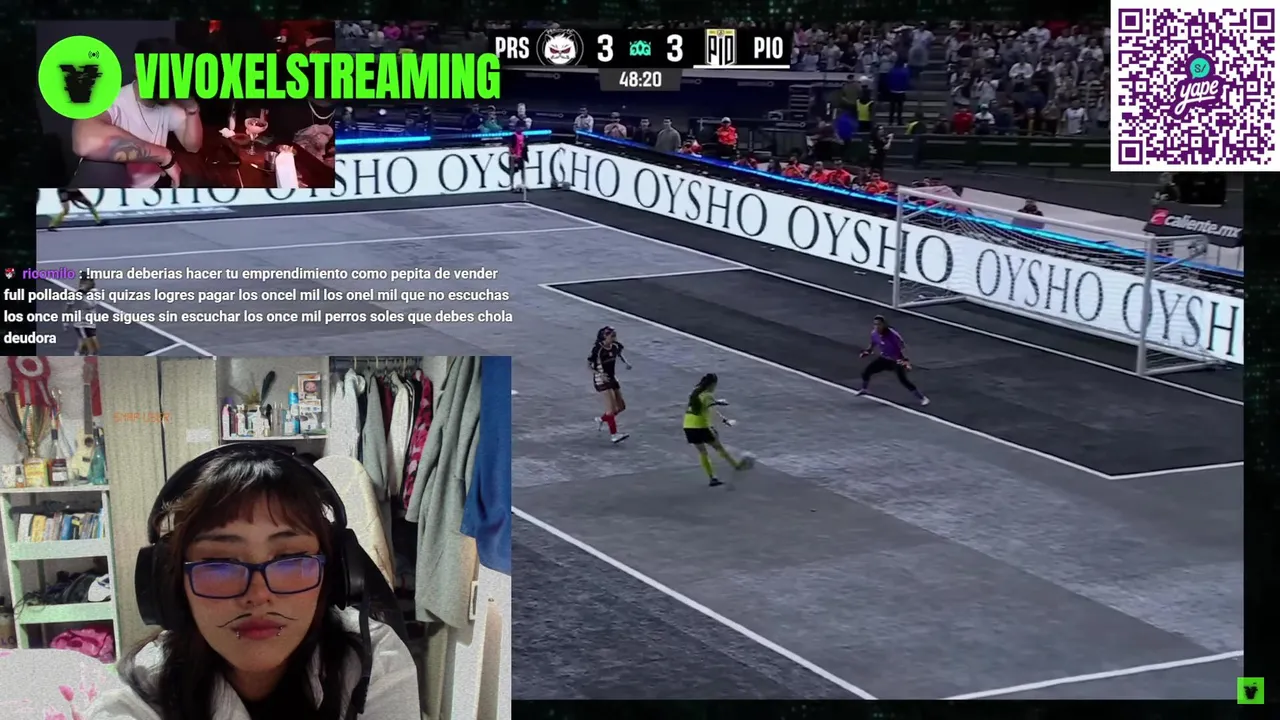Click the Yape QR code
Screen dimensions: 1280x720
pyautogui.click(x=1195, y=86)
